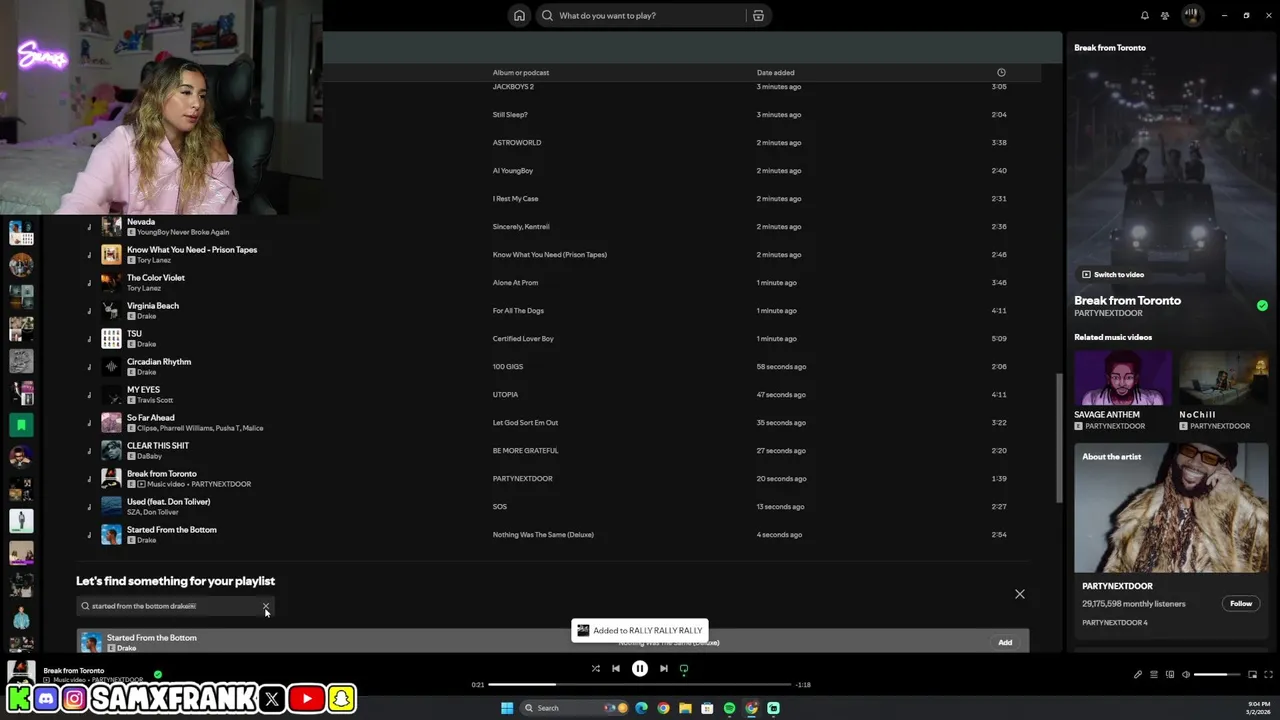
Task: Toggle shuffle in the player bar
Action: [595, 669]
